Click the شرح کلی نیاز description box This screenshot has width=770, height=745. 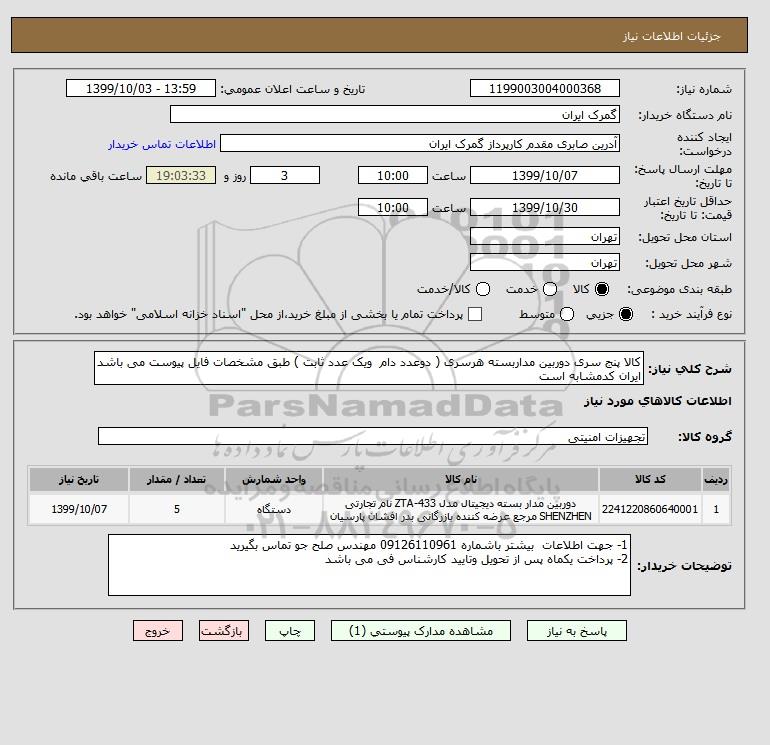369,368
